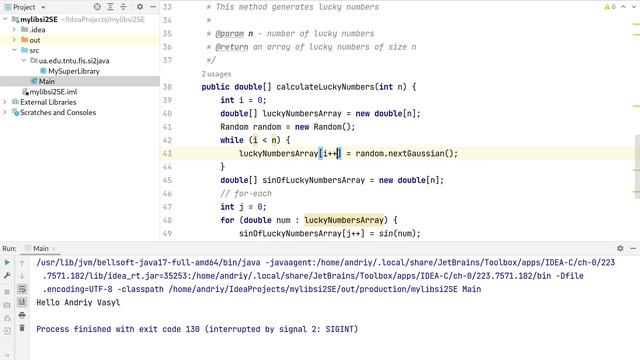640x360 pixels.
Task: Select mylibsi2SE project root row
Action: point(80,19)
